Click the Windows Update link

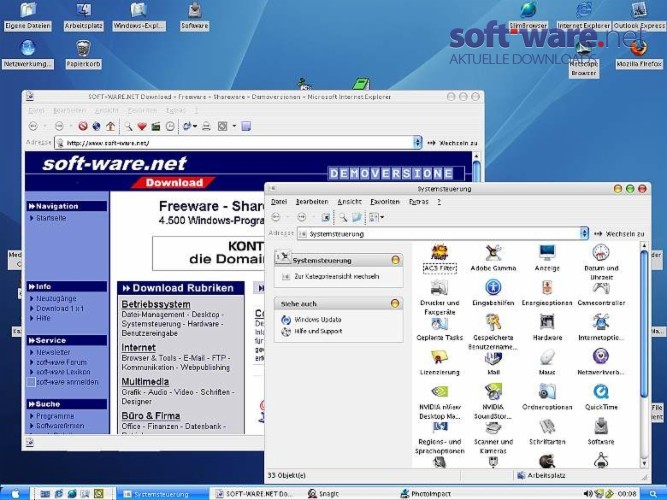318,320
